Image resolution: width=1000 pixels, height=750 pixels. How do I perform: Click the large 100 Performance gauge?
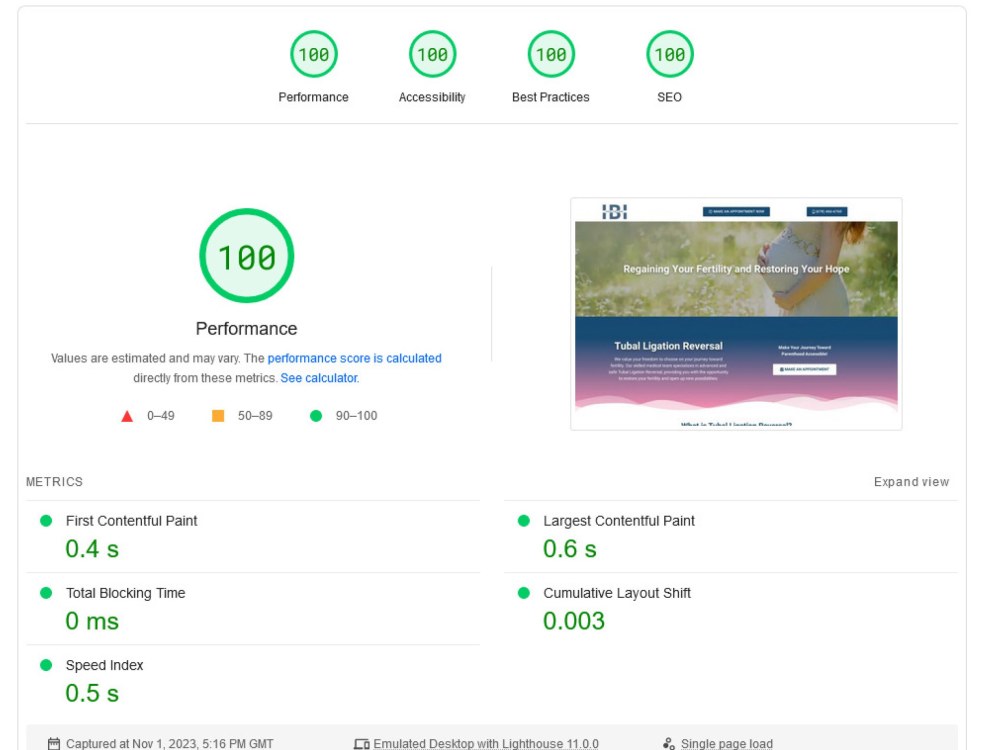point(247,256)
